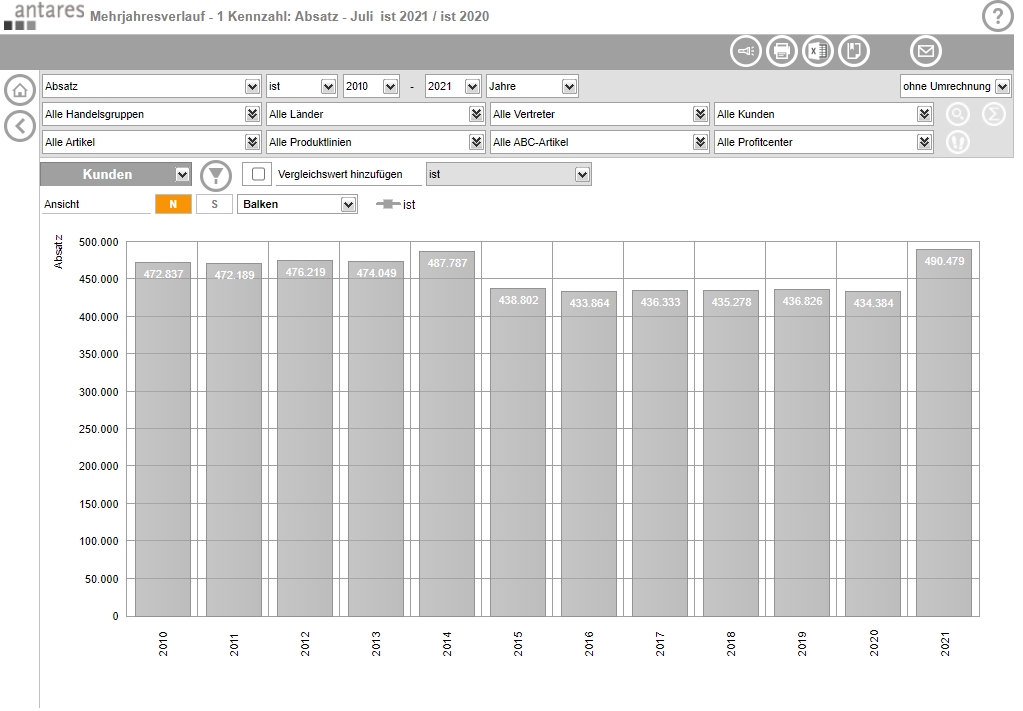Image resolution: width=1023 pixels, height=711 pixels.
Task: Export the chart to Excel
Action: tap(818, 51)
